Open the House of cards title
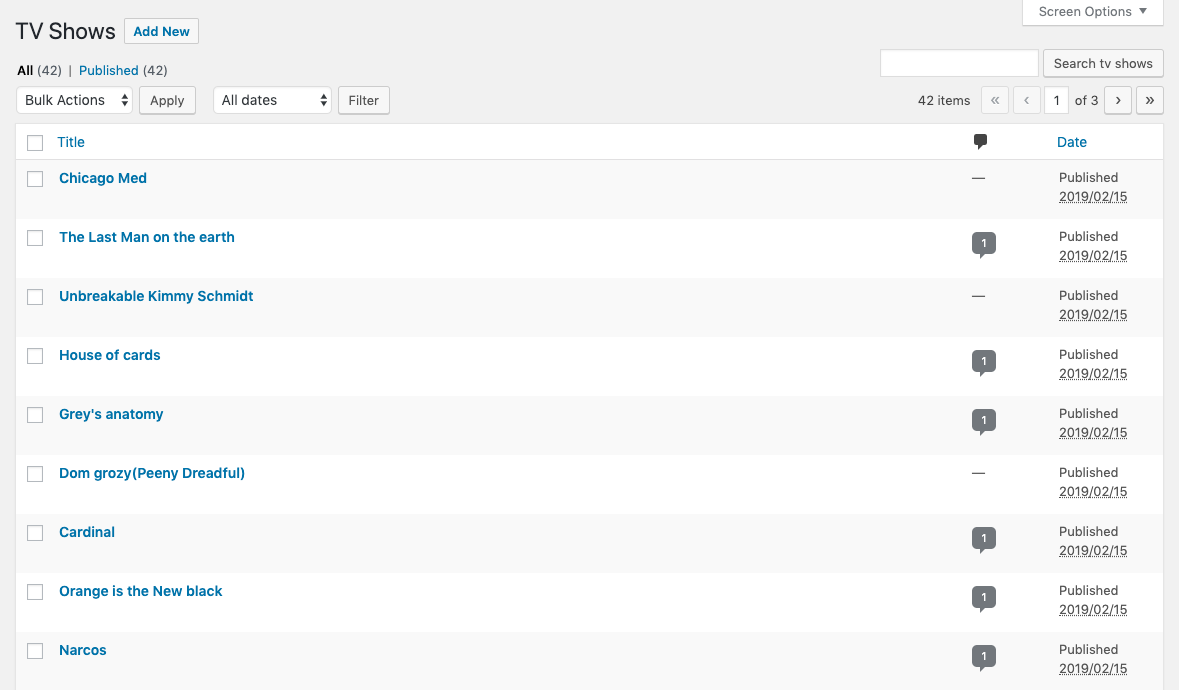This screenshot has height=690, width=1179. tap(110, 355)
